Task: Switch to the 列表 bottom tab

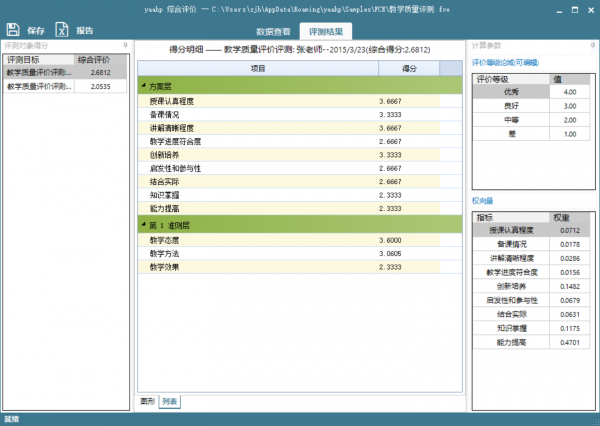Action: tap(170, 401)
